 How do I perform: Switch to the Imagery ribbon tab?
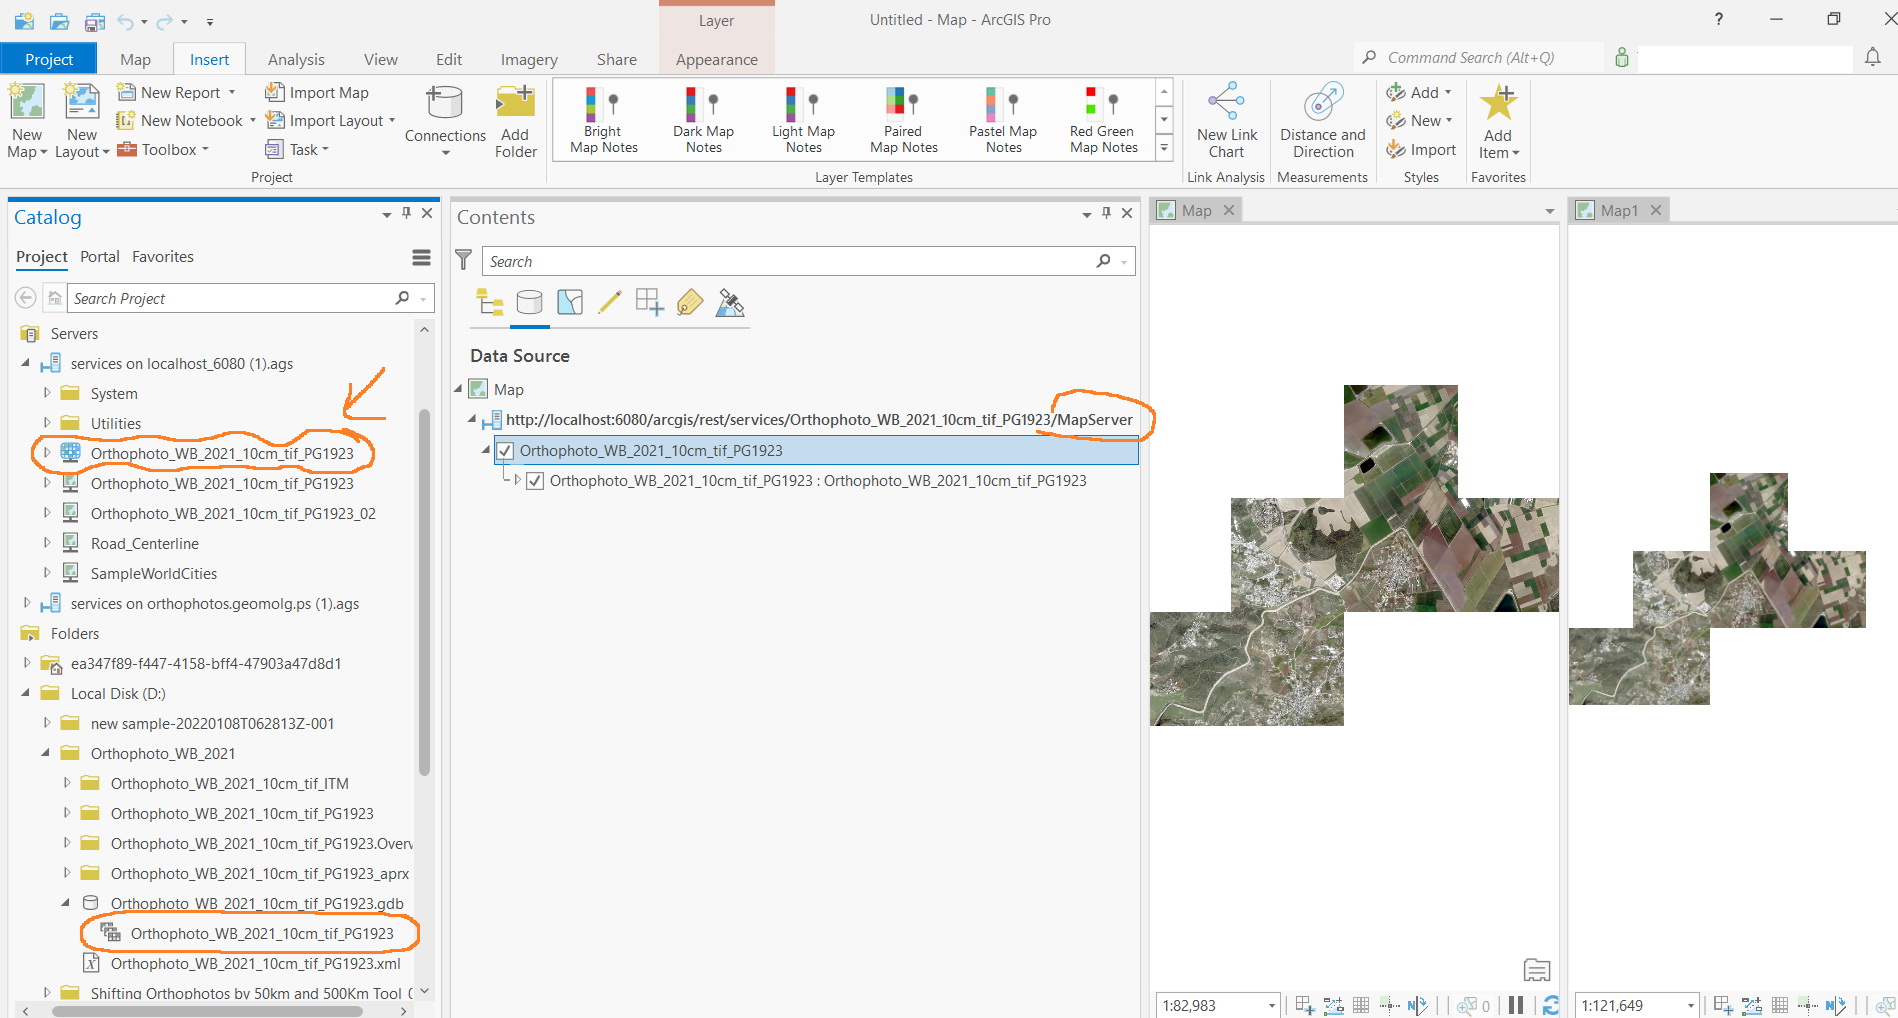pos(528,59)
